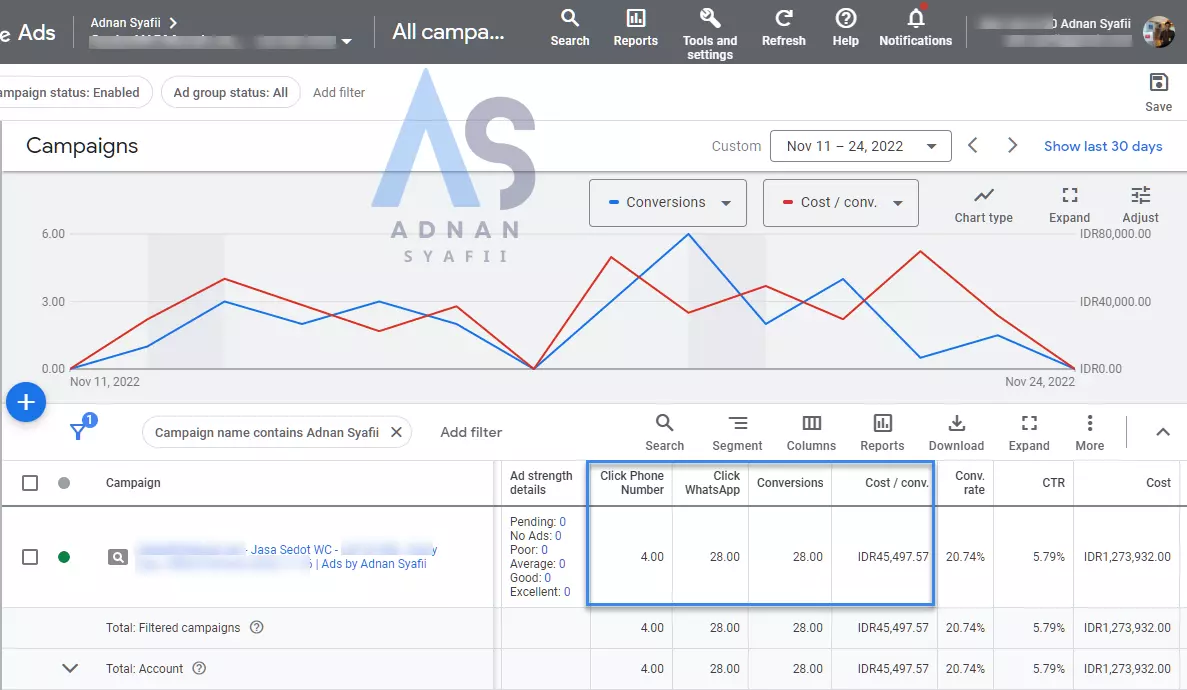1187x690 pixels.
Task: Click the Campaign status: Enabled filter chip
Action: 72,92
